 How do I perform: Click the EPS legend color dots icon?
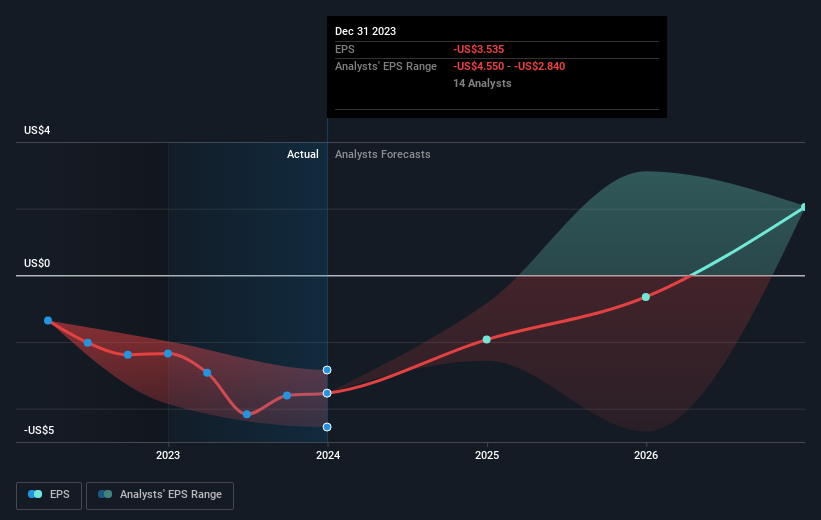coord(35,494)
